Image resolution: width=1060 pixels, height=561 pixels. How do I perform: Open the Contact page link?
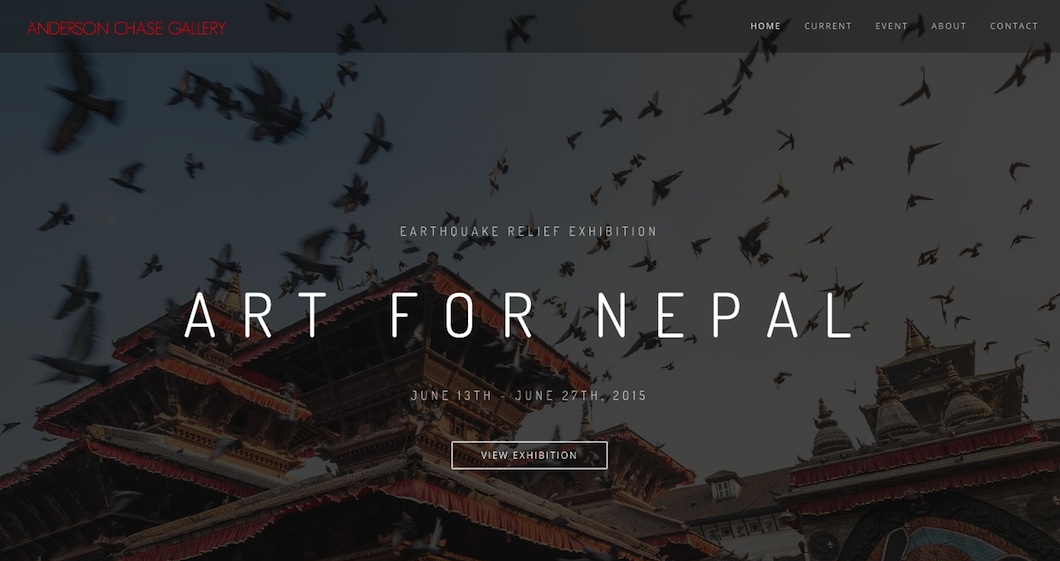pos(1014,26)
